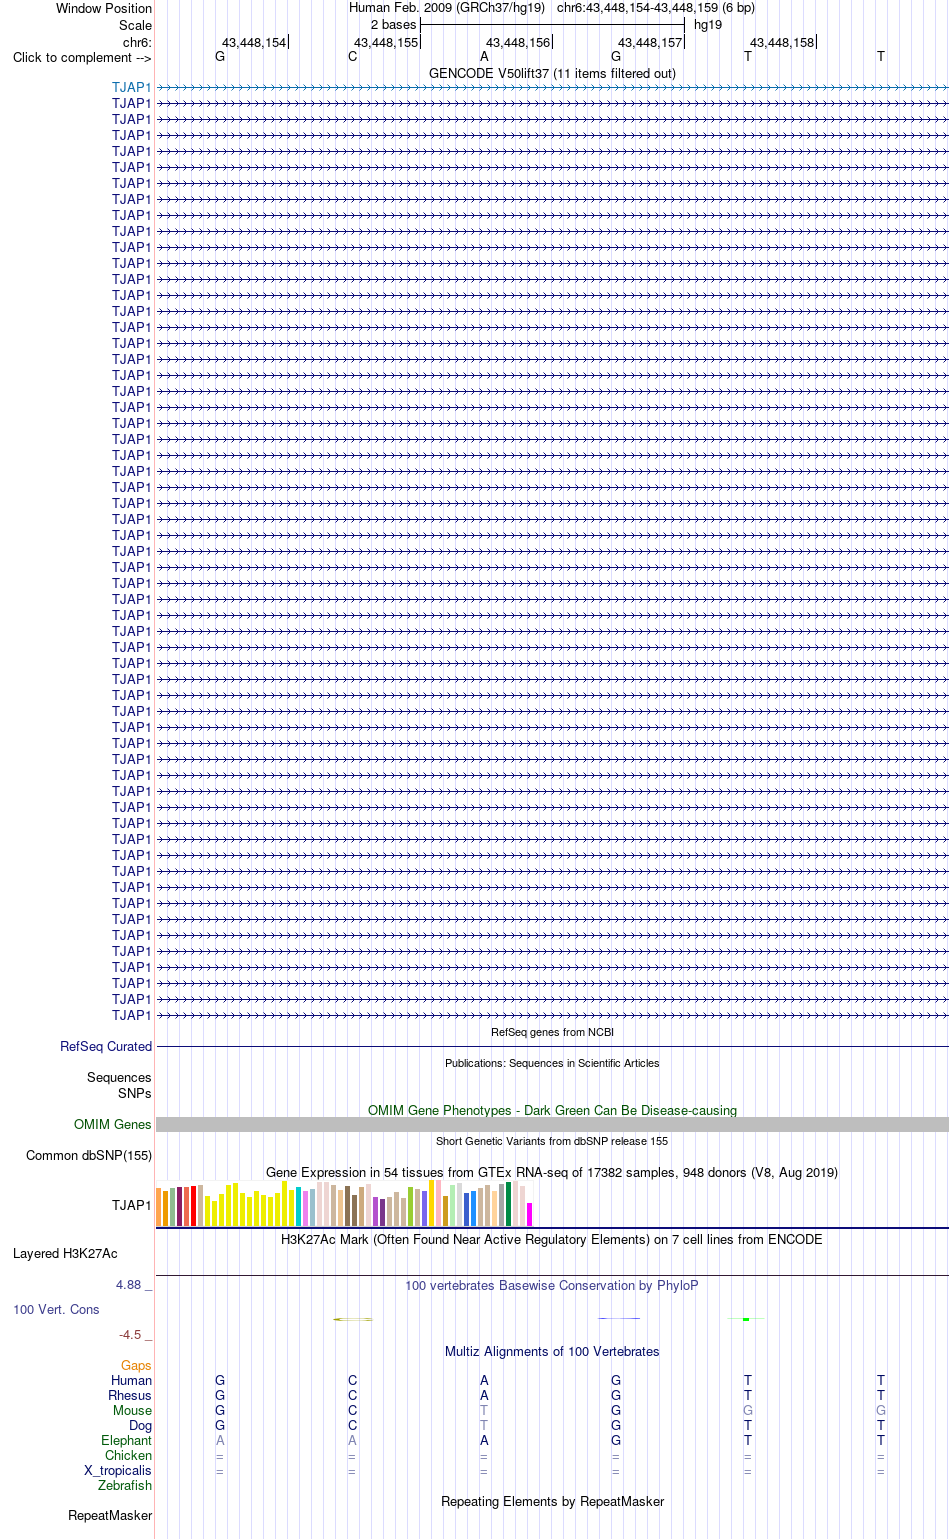Click the 'X_tropicalis' species label

pos(118,1470)
